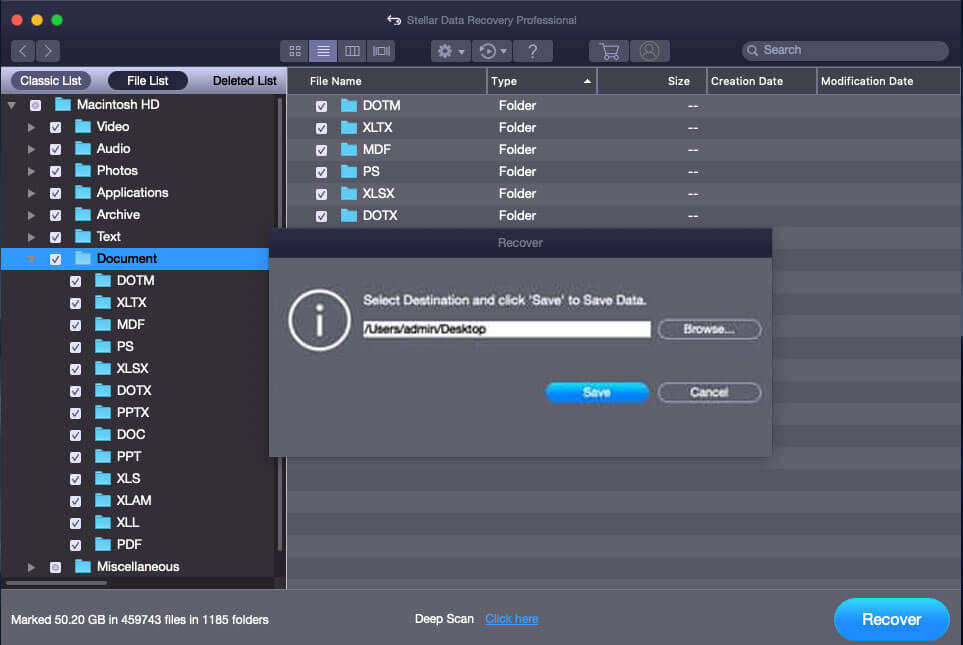Go back using the left arrow button

coord(23,50)
